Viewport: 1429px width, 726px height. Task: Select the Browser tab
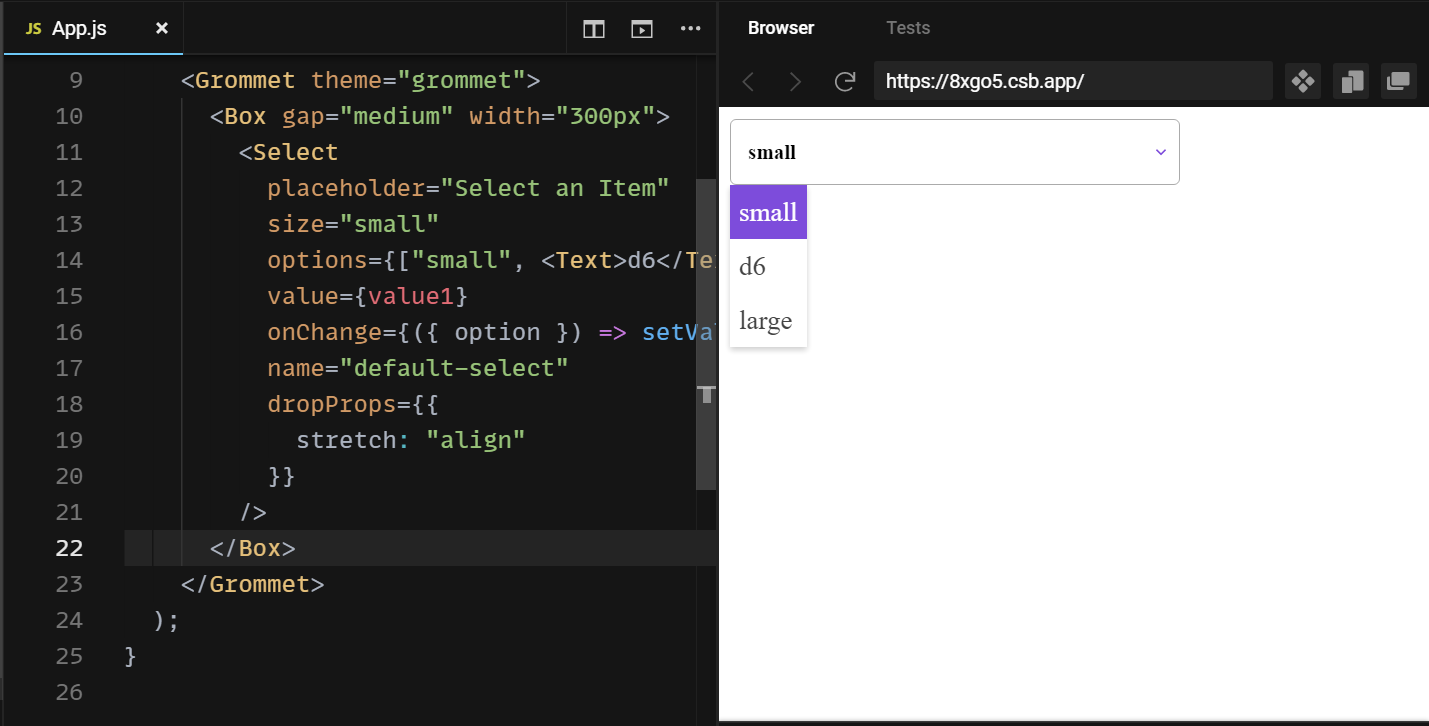click(781, 27)
